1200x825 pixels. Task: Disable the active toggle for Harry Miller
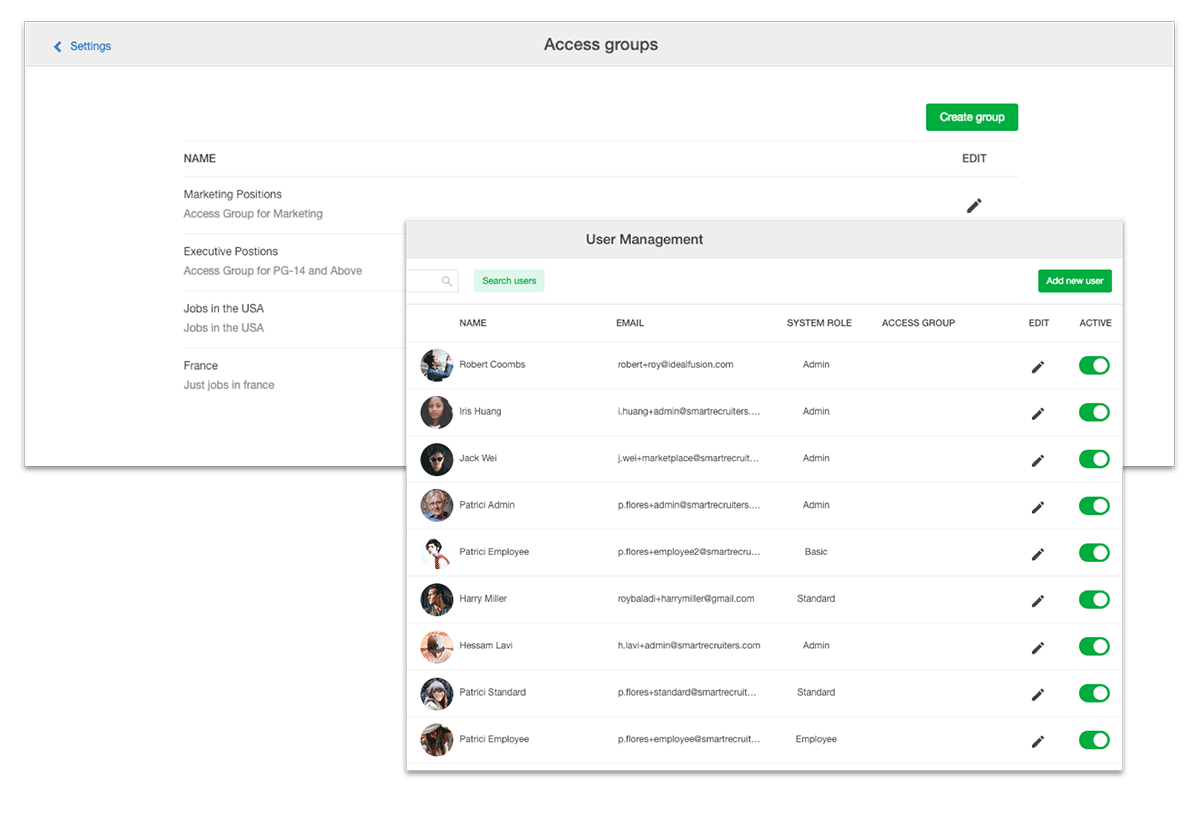coord(1094,600)
